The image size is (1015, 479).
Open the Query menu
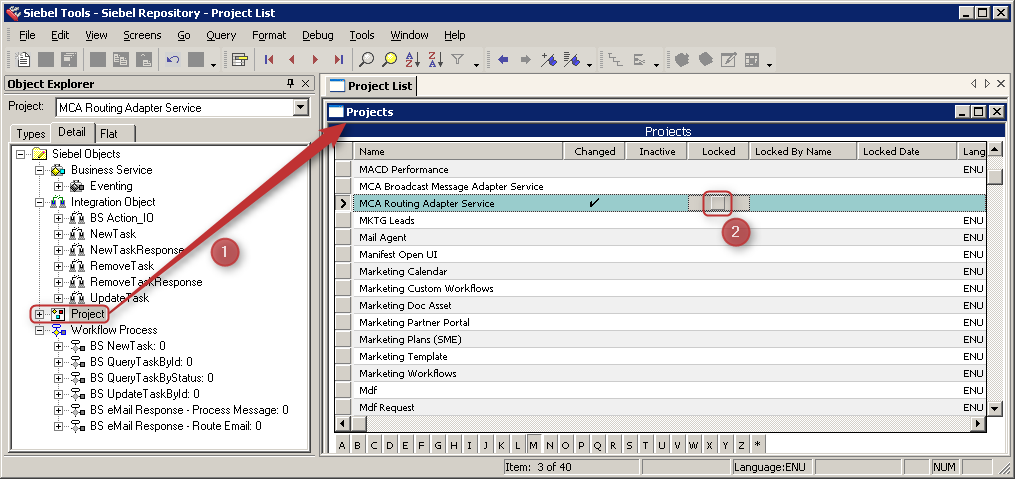coord(221,35)
